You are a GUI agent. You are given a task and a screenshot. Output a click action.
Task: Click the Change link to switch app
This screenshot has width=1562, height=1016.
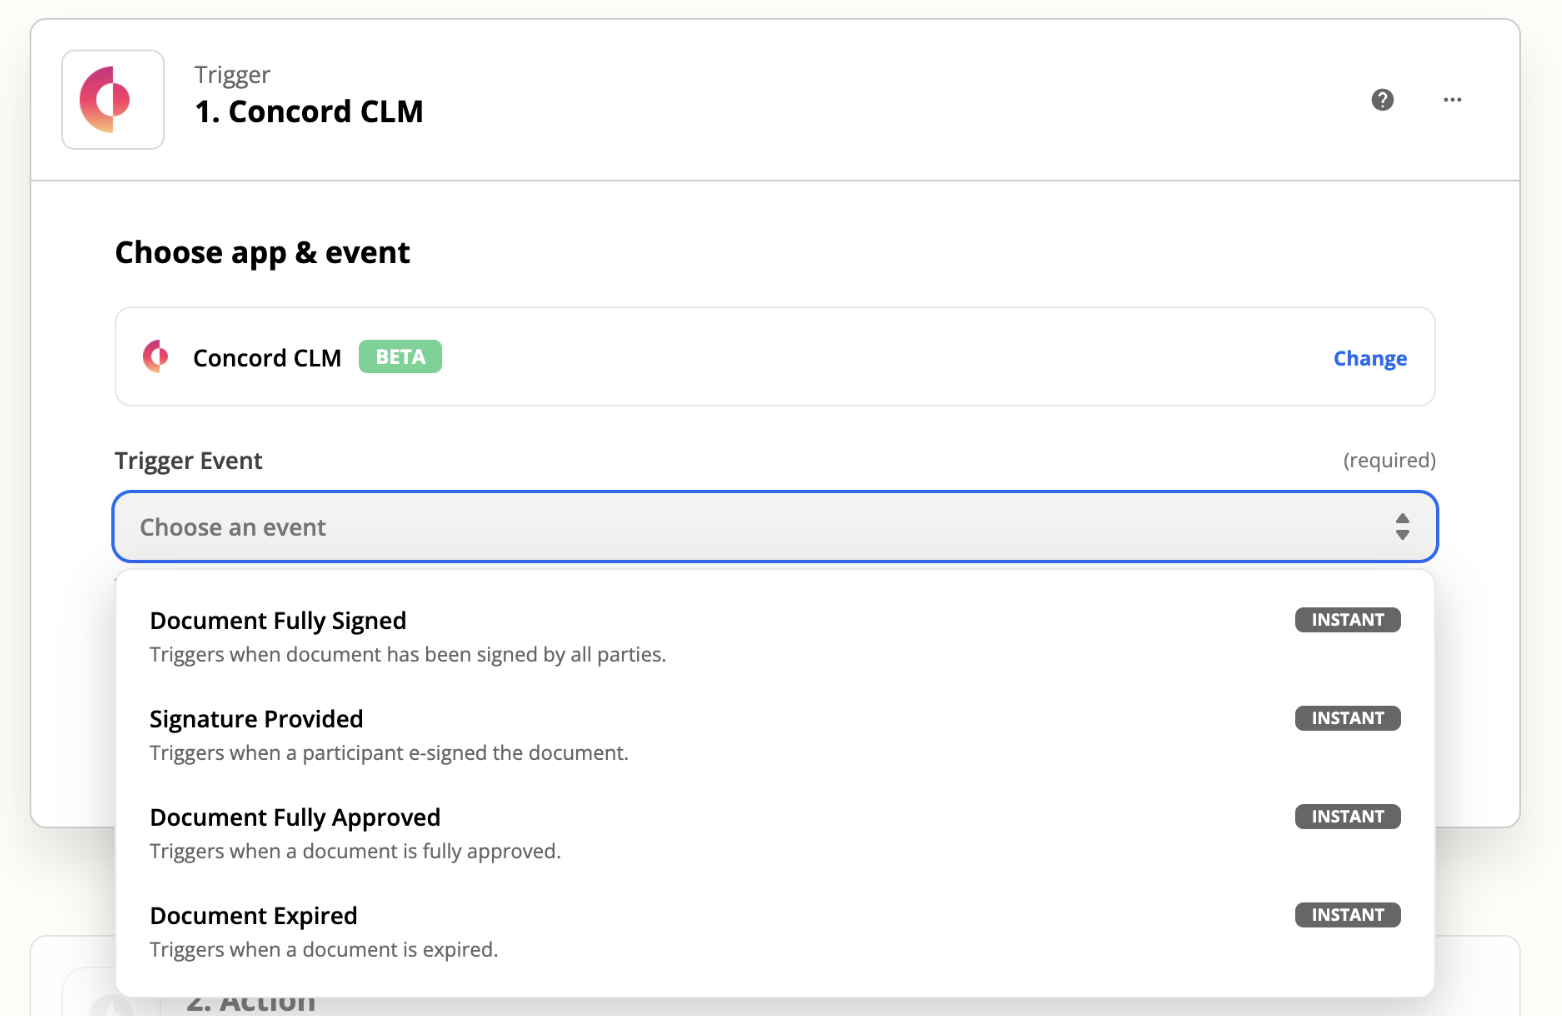[x=1369, y=358]
